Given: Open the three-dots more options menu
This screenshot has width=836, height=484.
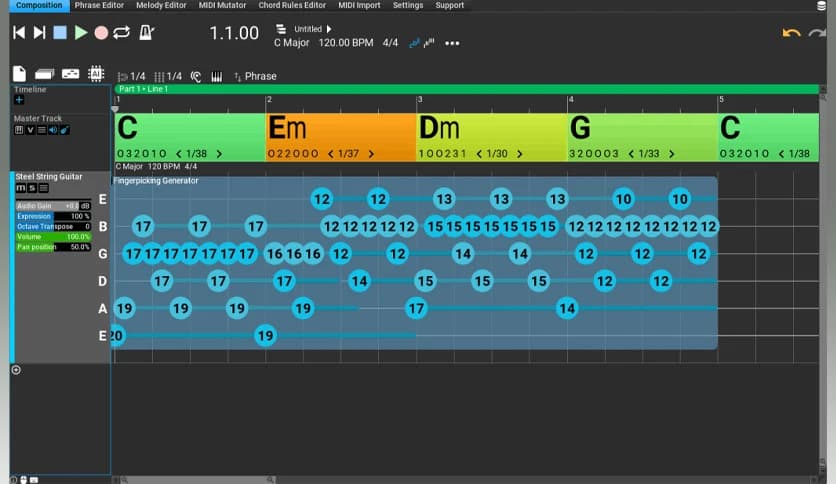Looking at the screenshot, I should 452,43.
